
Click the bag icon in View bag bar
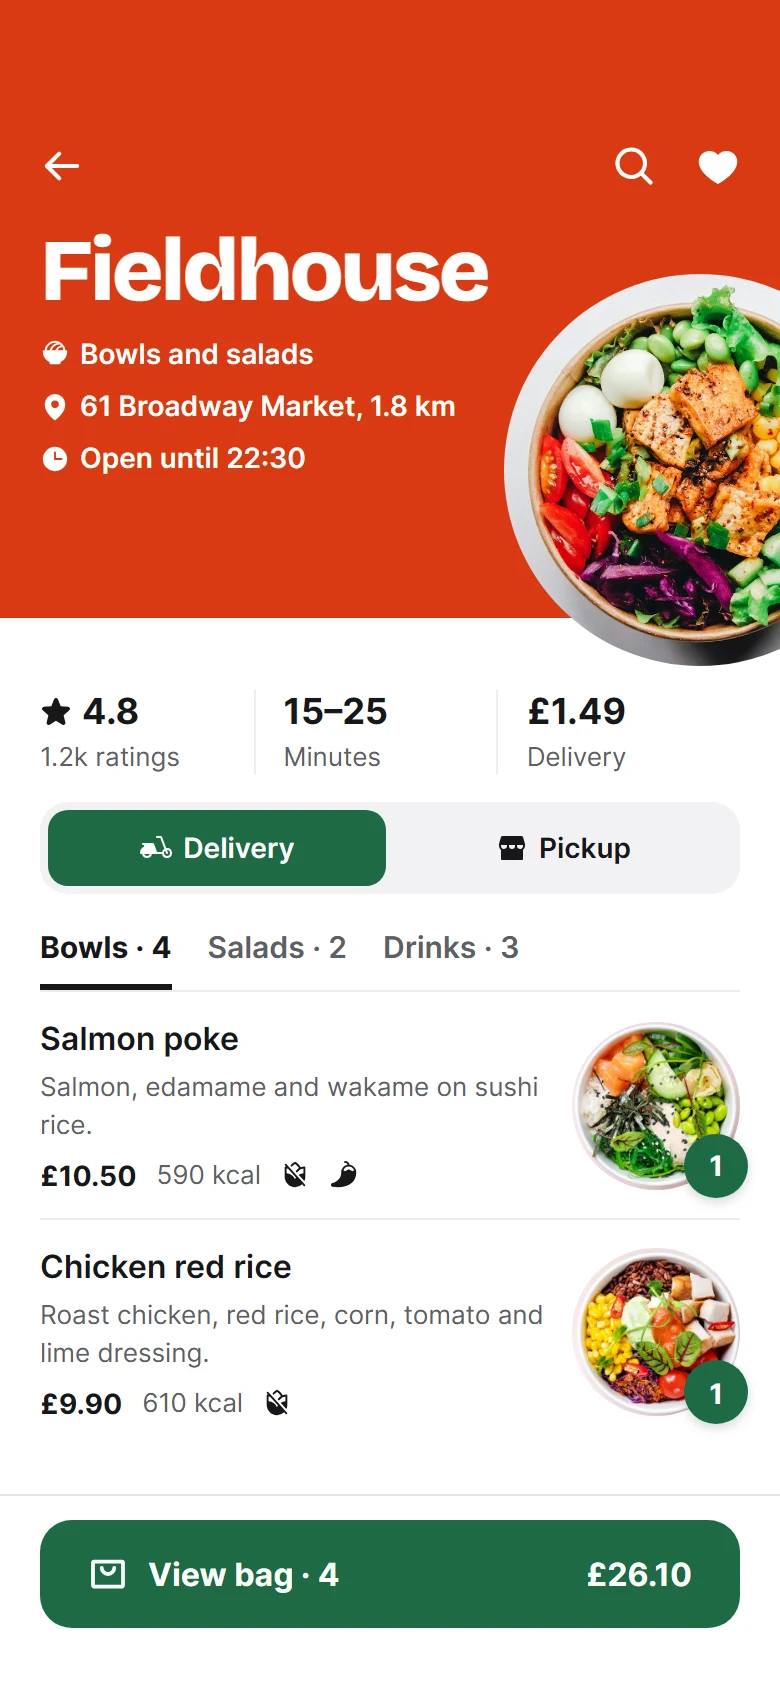(108, 1574)
